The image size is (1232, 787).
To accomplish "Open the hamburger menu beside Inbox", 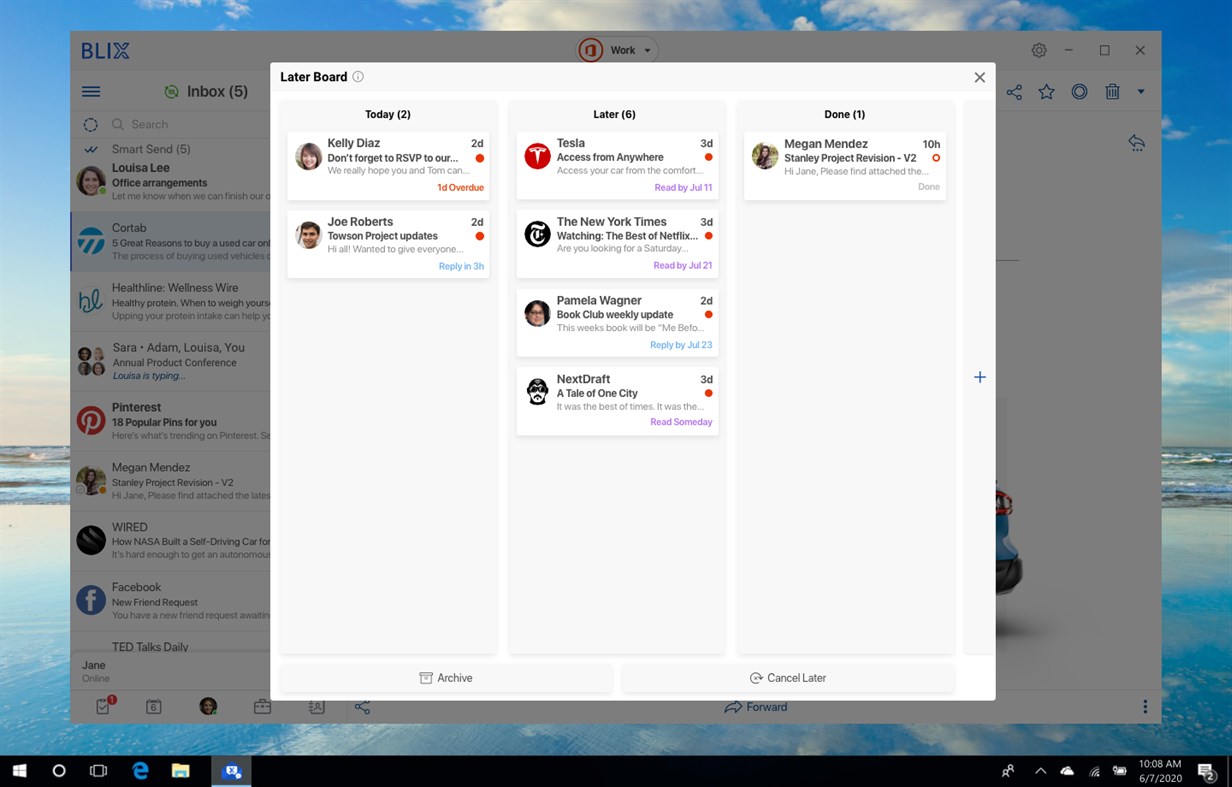I will (90, 91).
